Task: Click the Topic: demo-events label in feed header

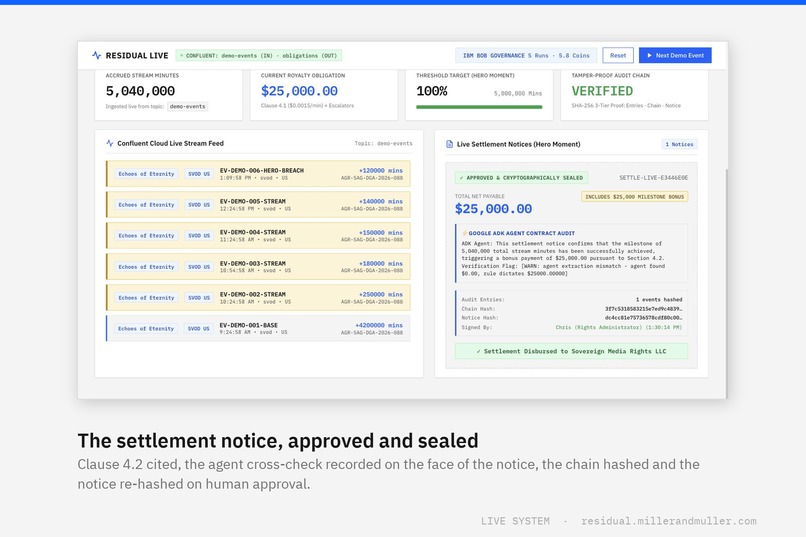Action: click(x=383, y=144)
